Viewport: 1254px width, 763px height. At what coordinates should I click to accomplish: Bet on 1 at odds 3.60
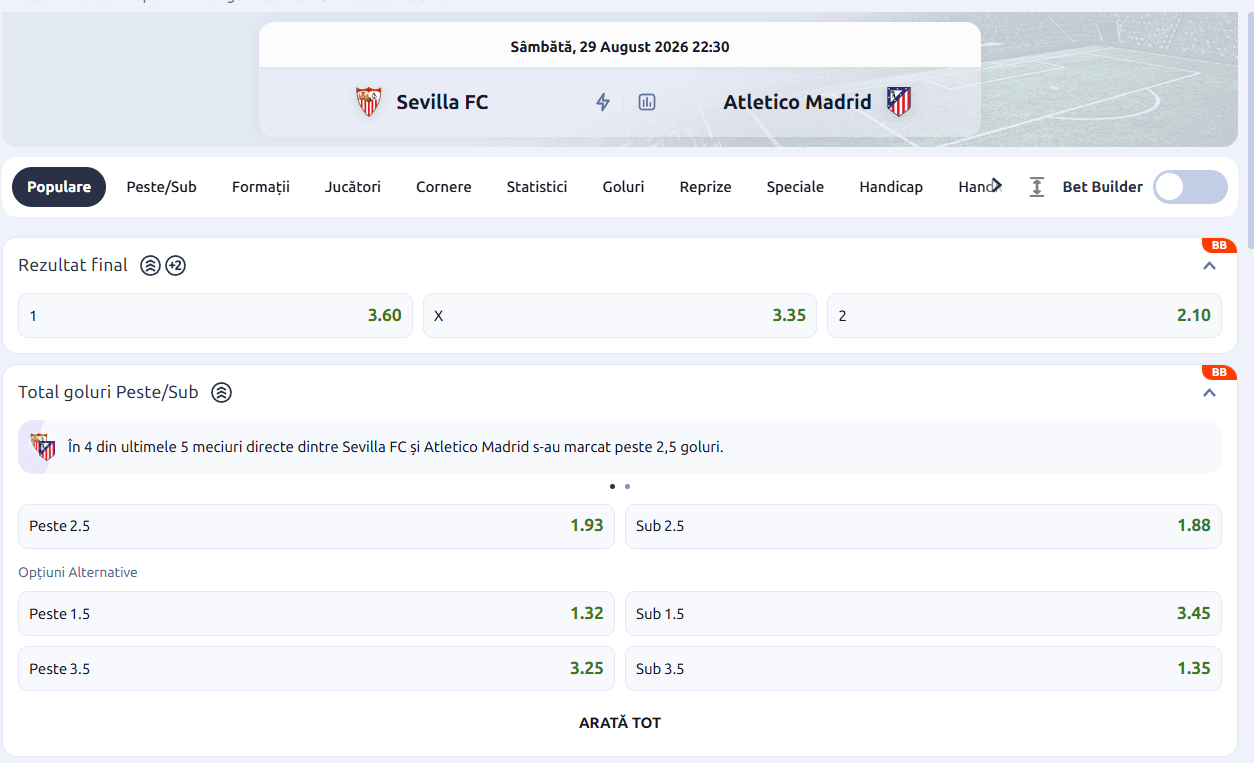coord(215,316)
